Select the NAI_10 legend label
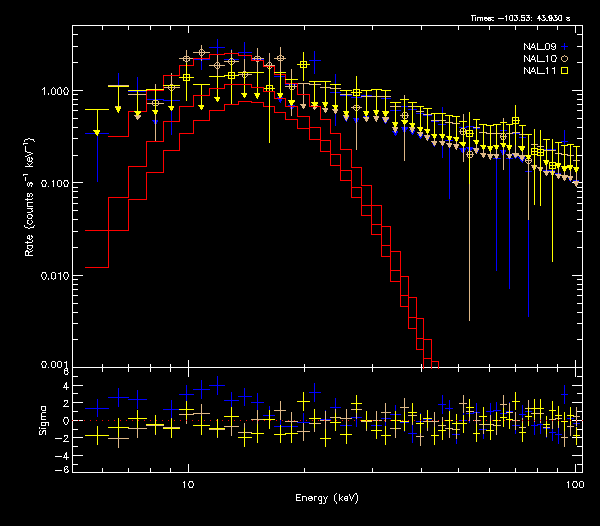The image size is (600, 526). point(539,59)
